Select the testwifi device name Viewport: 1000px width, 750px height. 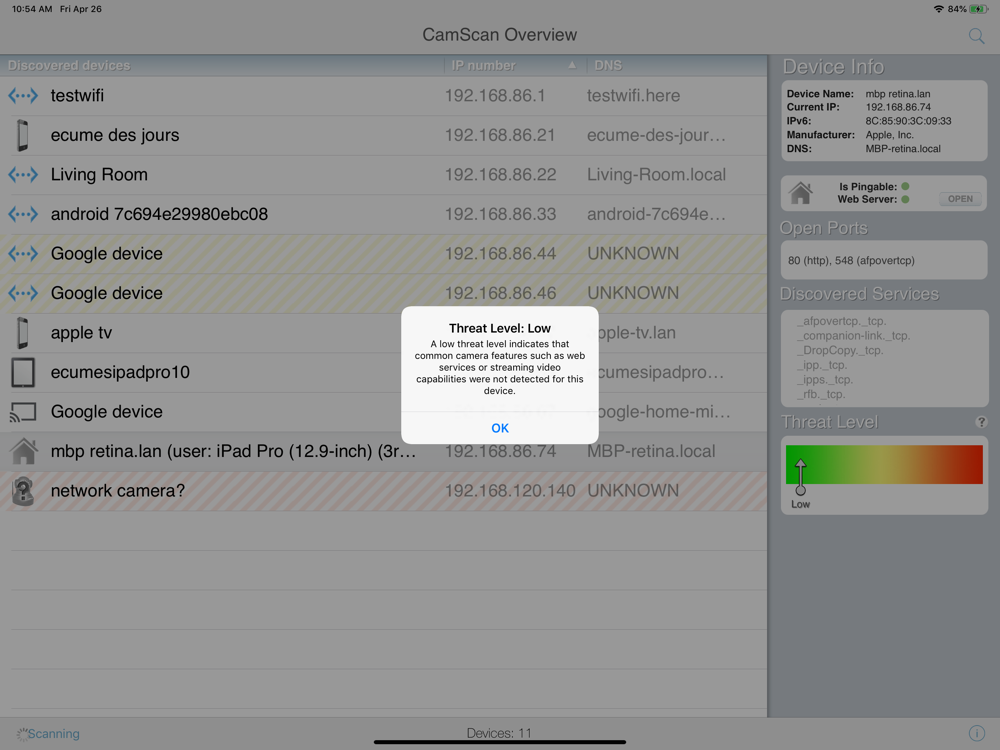pyautogui.click(x=77, y=96)
